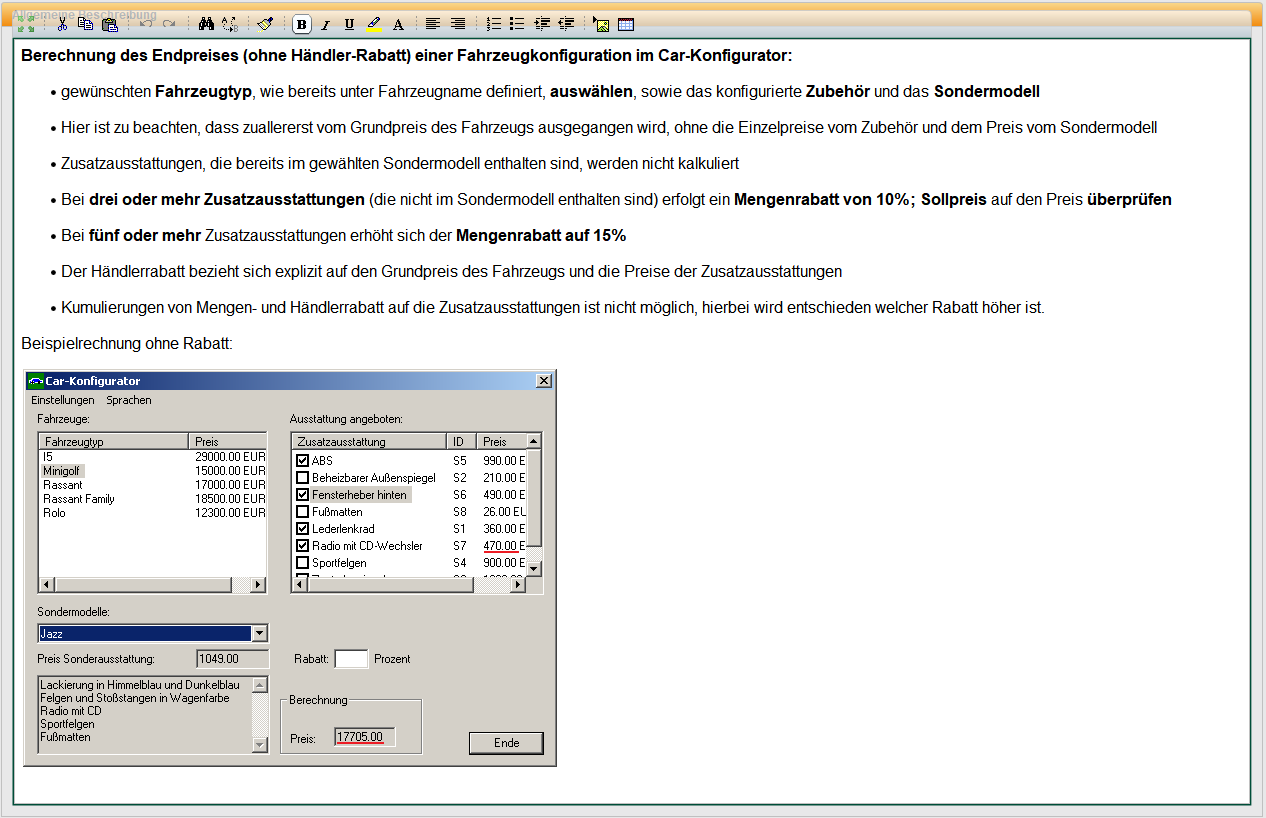Align text to the left

(432, 24)
